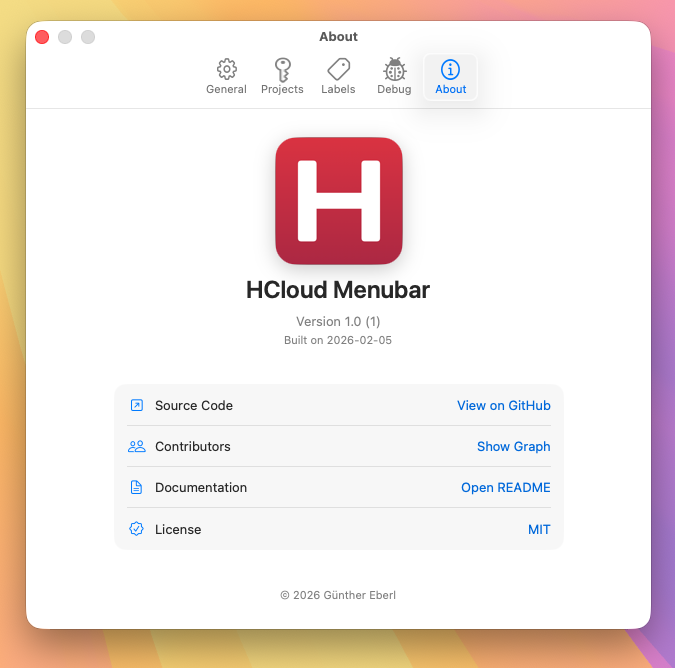
Task: Click the window title "About"
Action: coord(338,37)
